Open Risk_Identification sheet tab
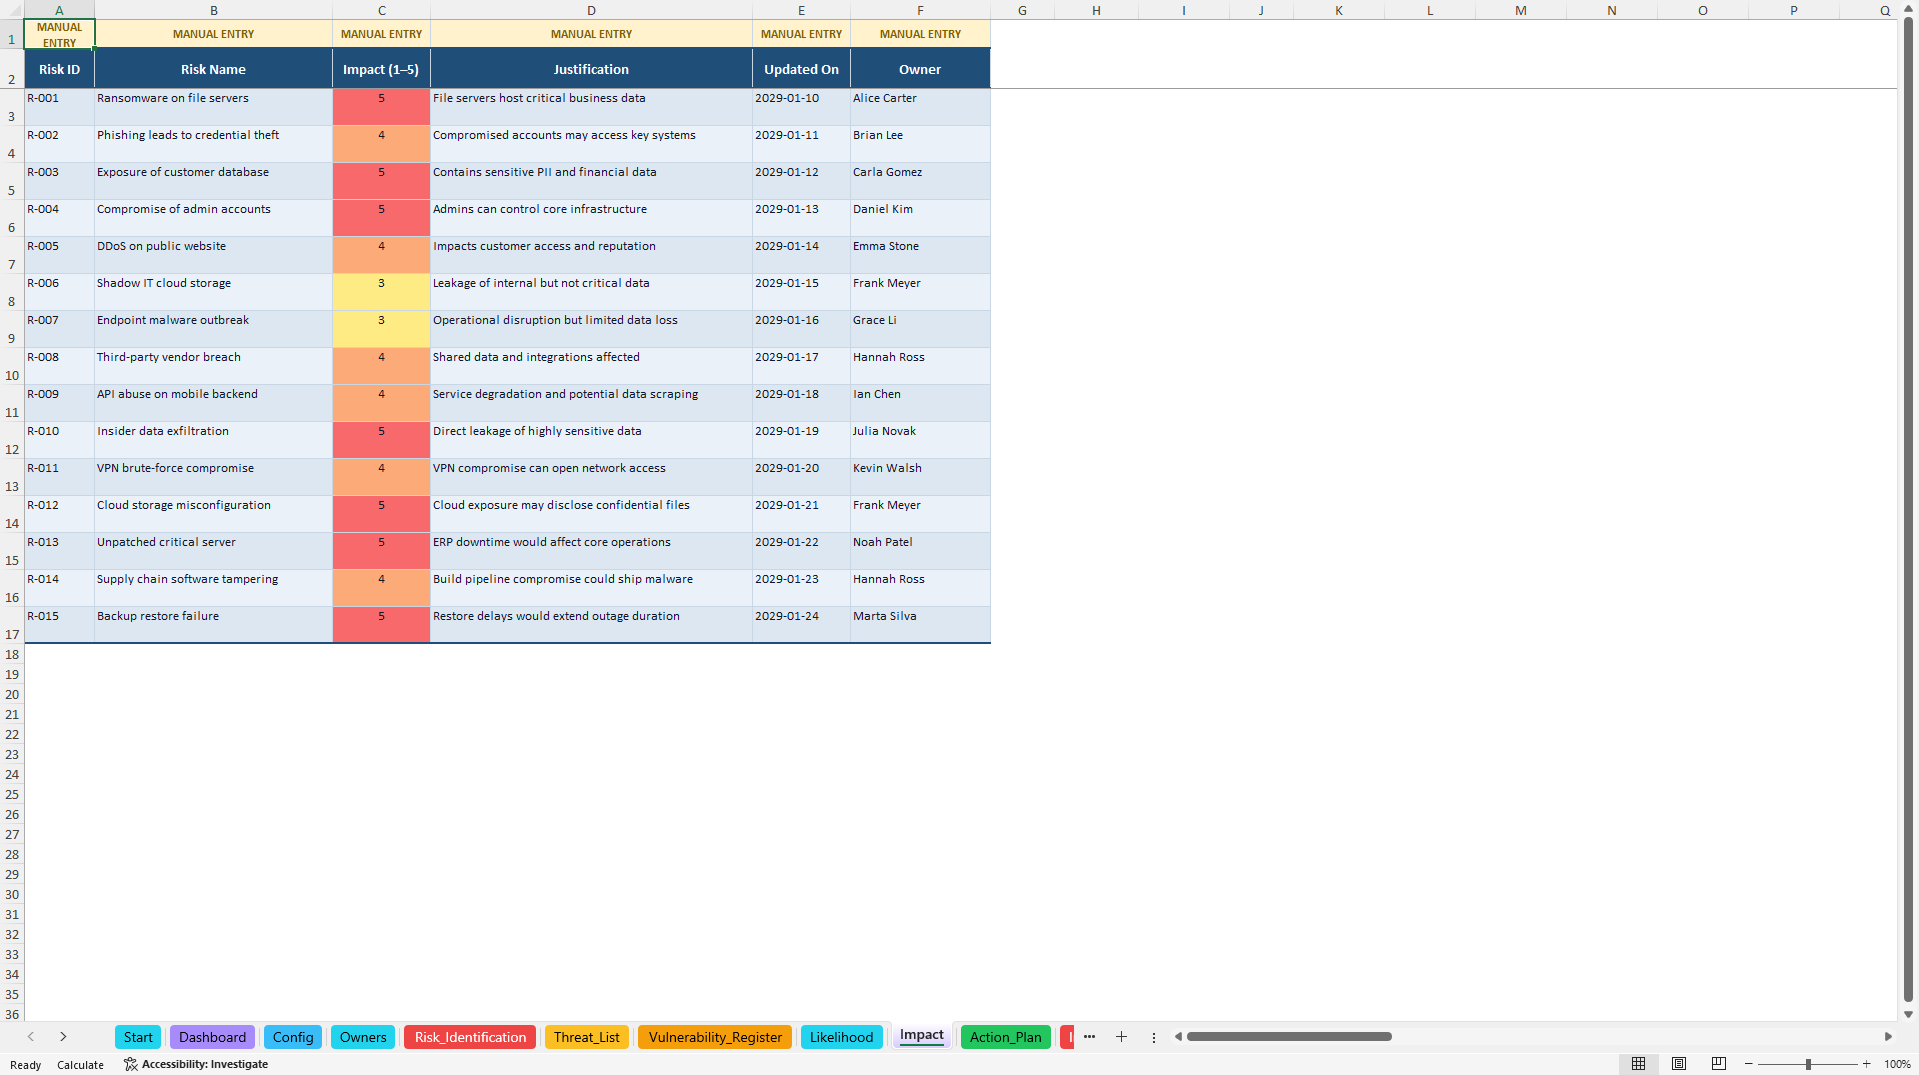Screen dimensions: 1919x1075 click(x=470, y=1037)
